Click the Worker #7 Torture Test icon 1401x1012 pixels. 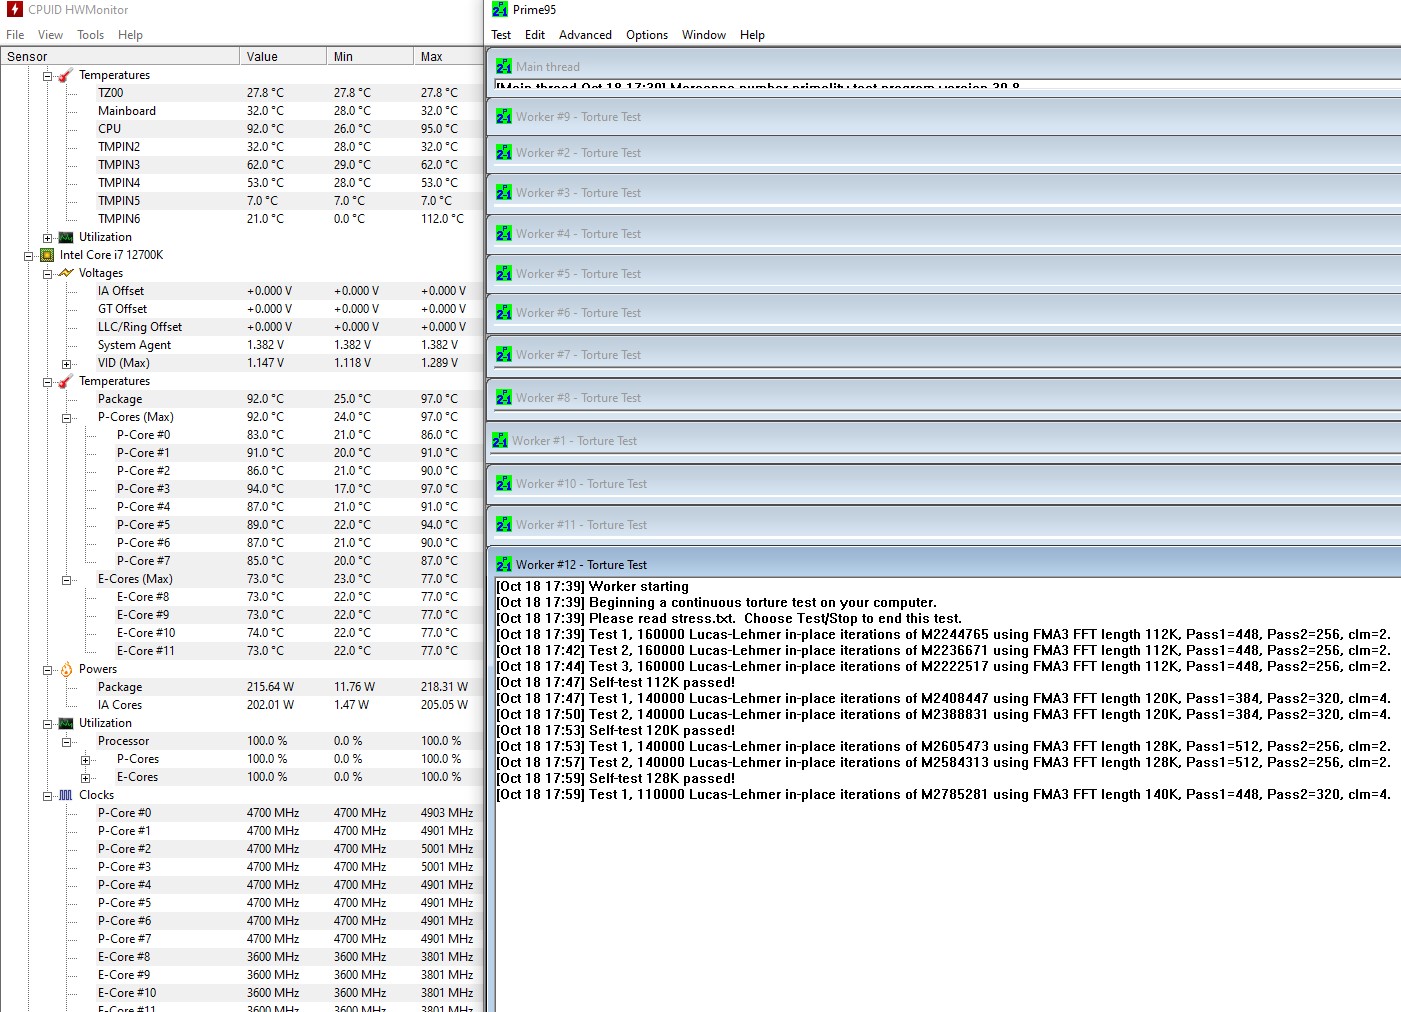pos(504,355)
